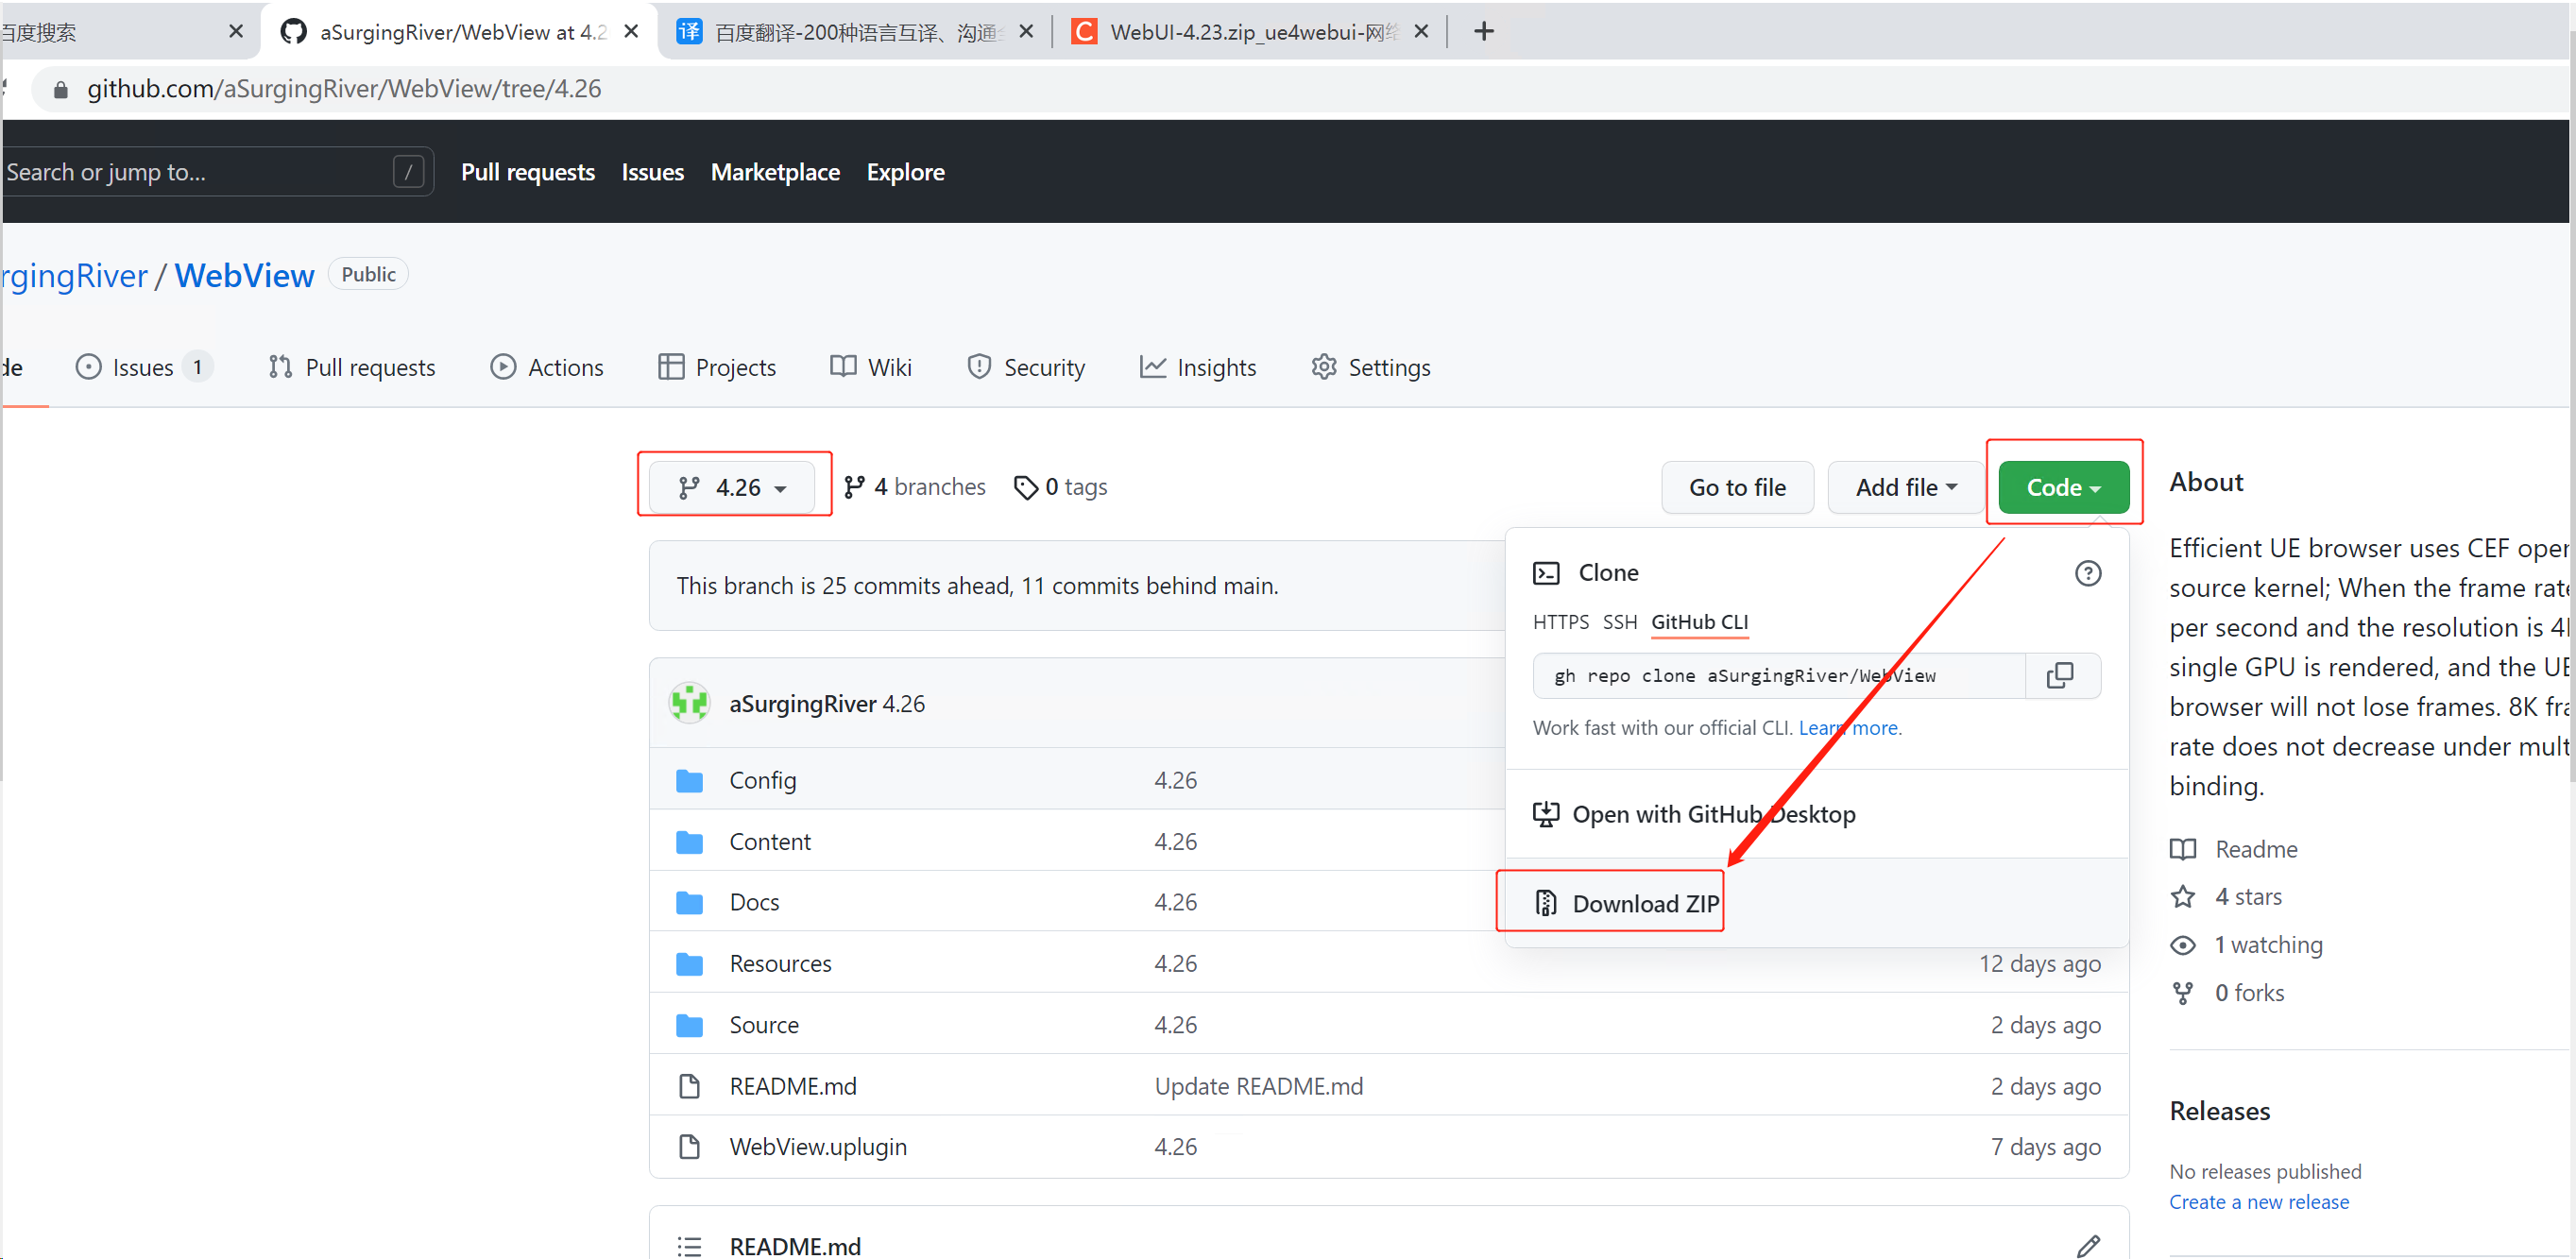The height and width of the screenshot is (1259, 2576).
Task: Expand the Add file dropdown
Action: point(1905,487)
